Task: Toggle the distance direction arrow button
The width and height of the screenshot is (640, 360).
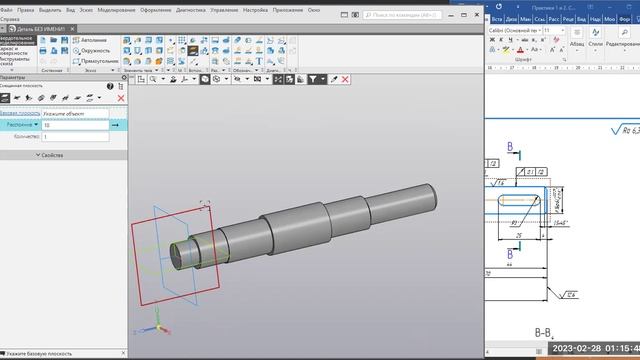Action: pos(116,125)
